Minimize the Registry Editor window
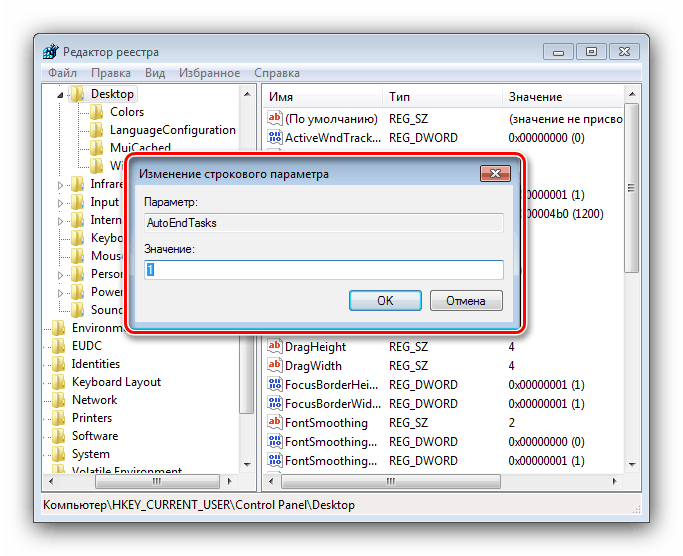This screenshot has width=683, height=556. (559, 52)
